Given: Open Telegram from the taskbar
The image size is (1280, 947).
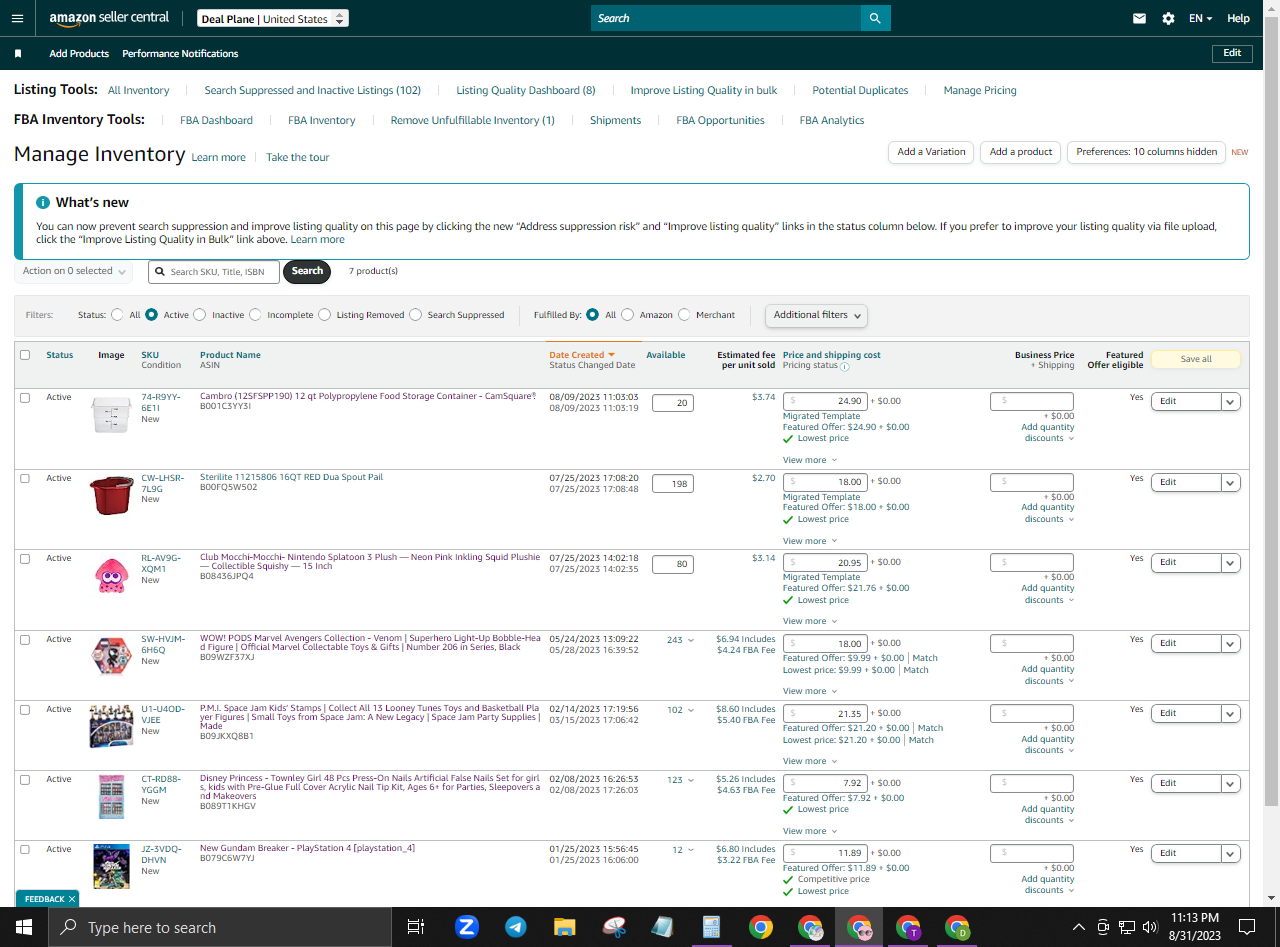Looking at the screenshot, I should click(516, 927).
